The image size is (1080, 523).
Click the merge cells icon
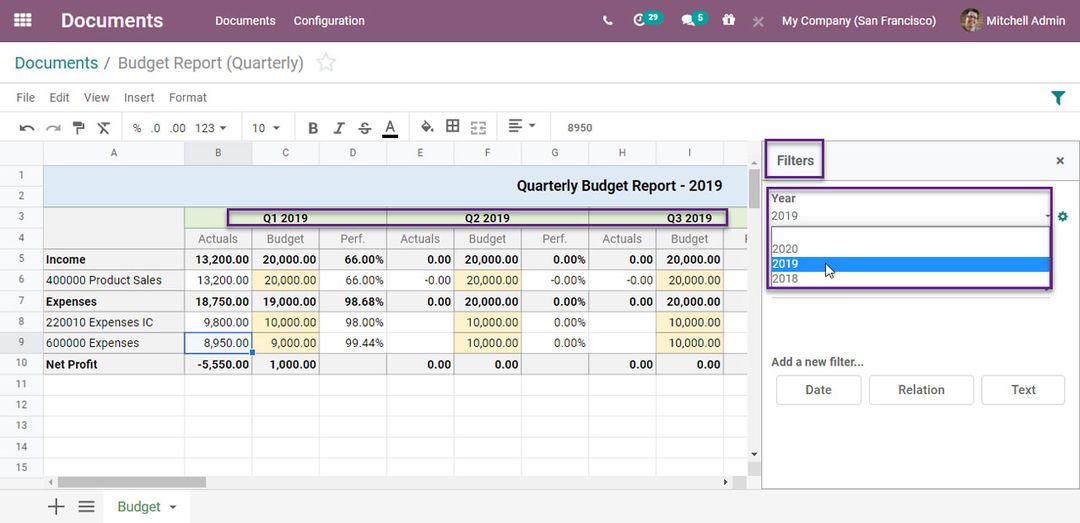pyautogui.click(x=478, y=127)
